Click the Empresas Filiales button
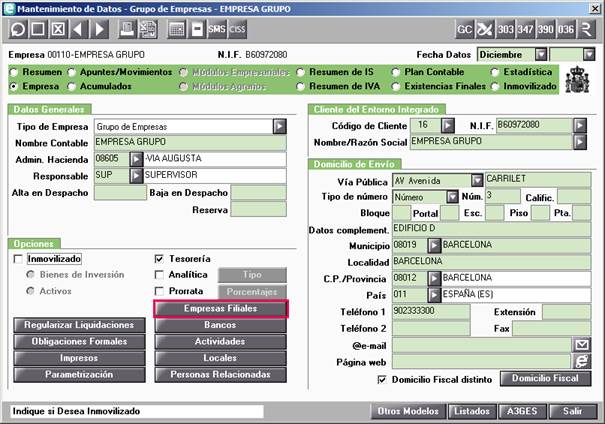605x424 pixels. tap(221, 309)
